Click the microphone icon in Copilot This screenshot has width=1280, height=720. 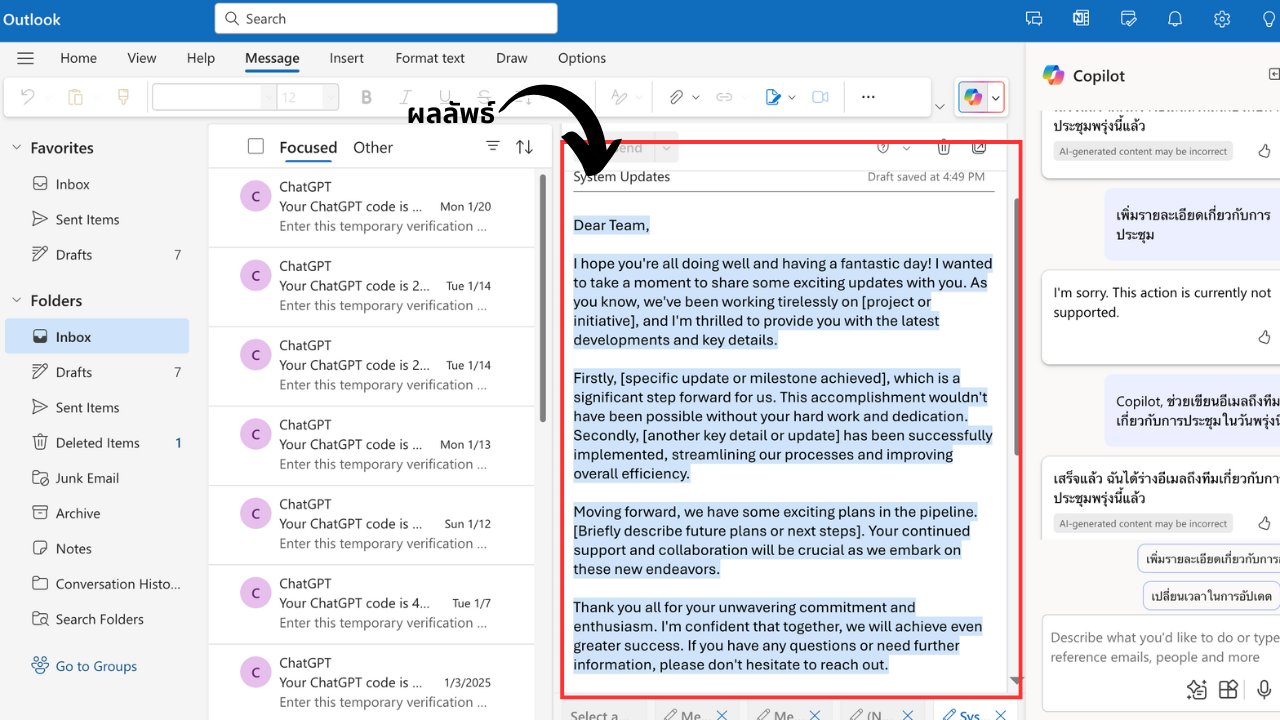click(x=1264, y=689)
